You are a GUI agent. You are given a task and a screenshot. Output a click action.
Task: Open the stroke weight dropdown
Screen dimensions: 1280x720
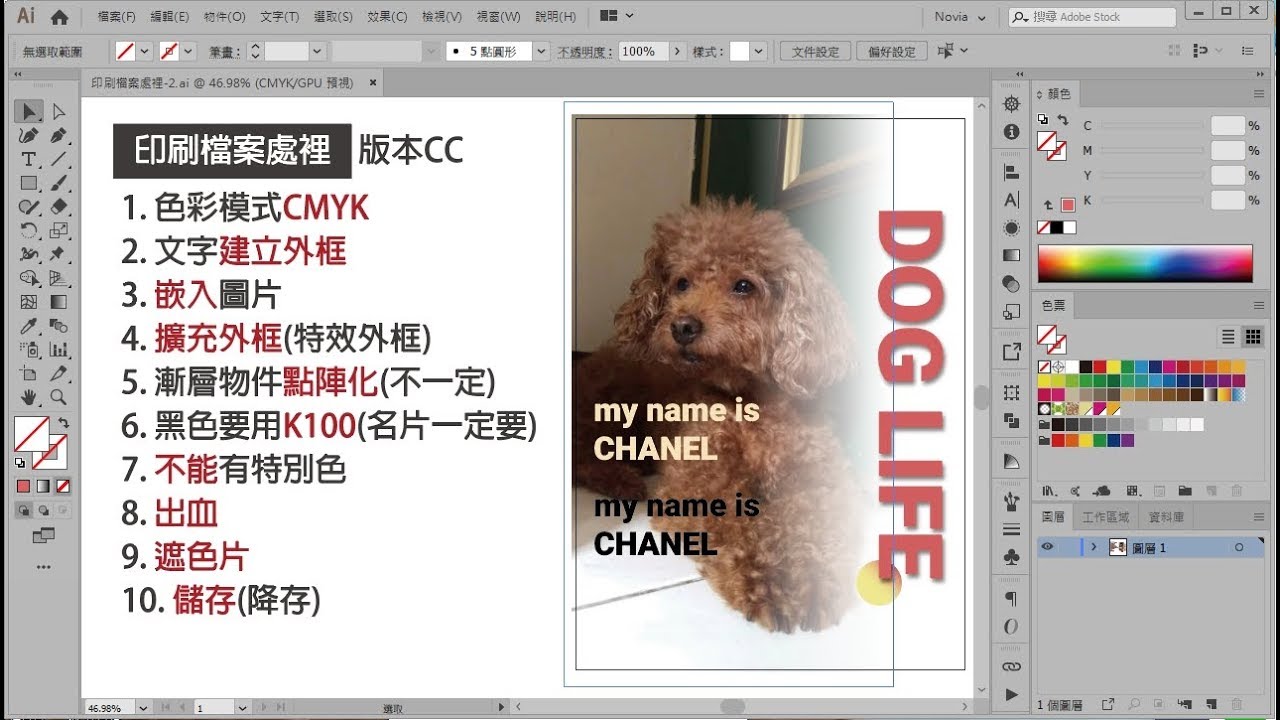pyautogui.click(x=317, y=51)
